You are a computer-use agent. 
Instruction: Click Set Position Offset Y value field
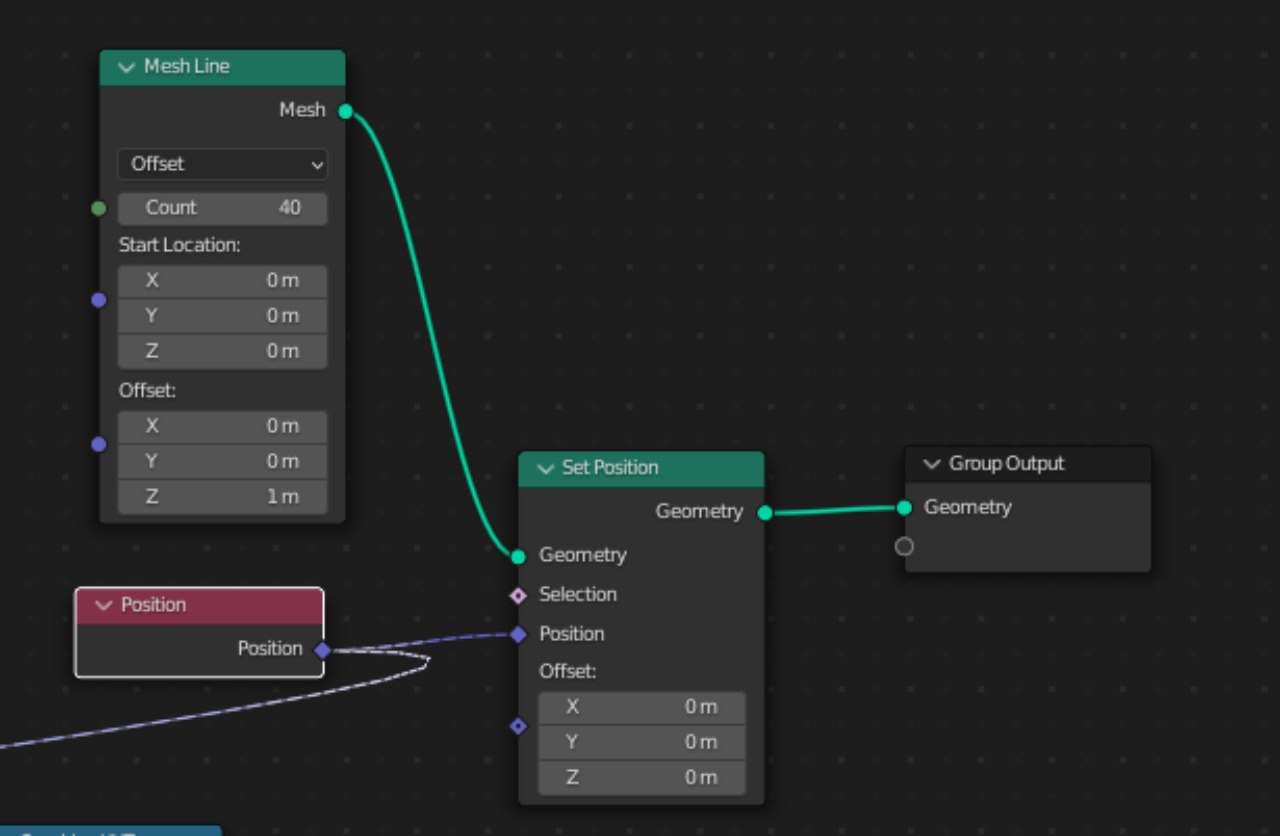[x=642, y=742]
